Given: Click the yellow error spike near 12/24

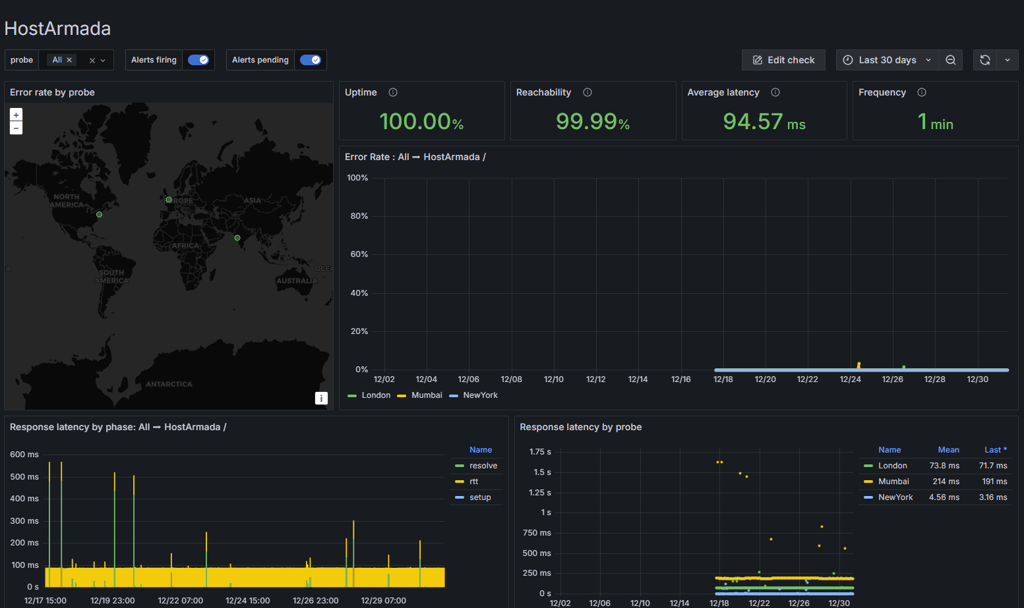Looking at the screenshot, I should point(859,365).
